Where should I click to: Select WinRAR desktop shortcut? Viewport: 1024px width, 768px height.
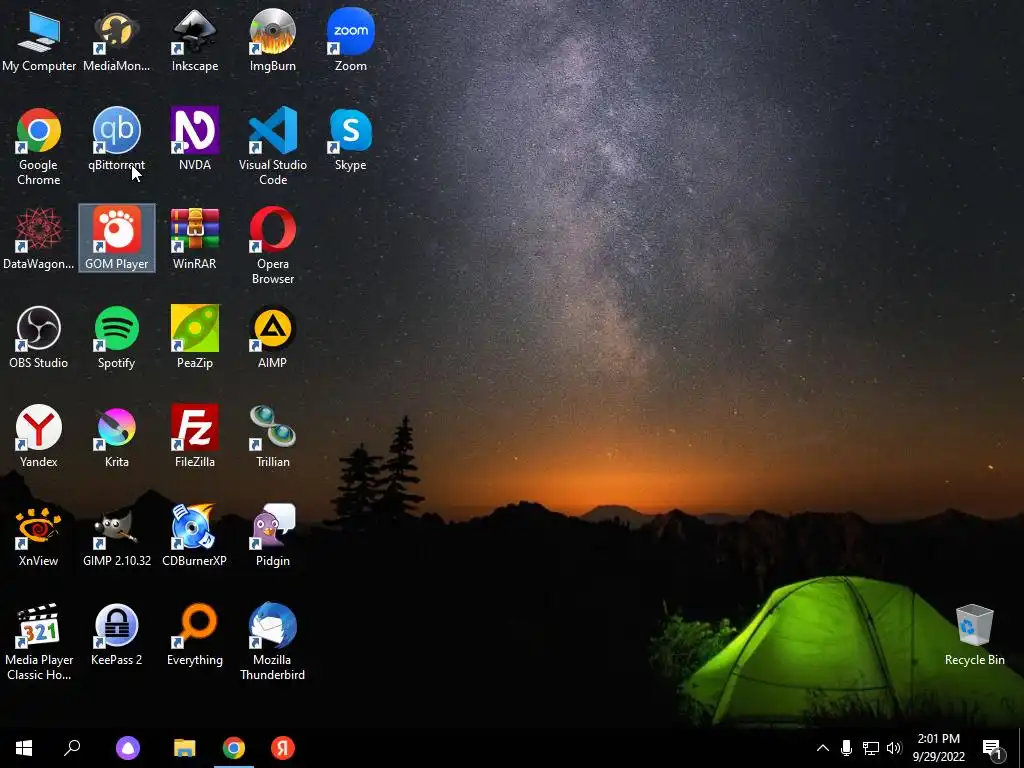[195, 238]
